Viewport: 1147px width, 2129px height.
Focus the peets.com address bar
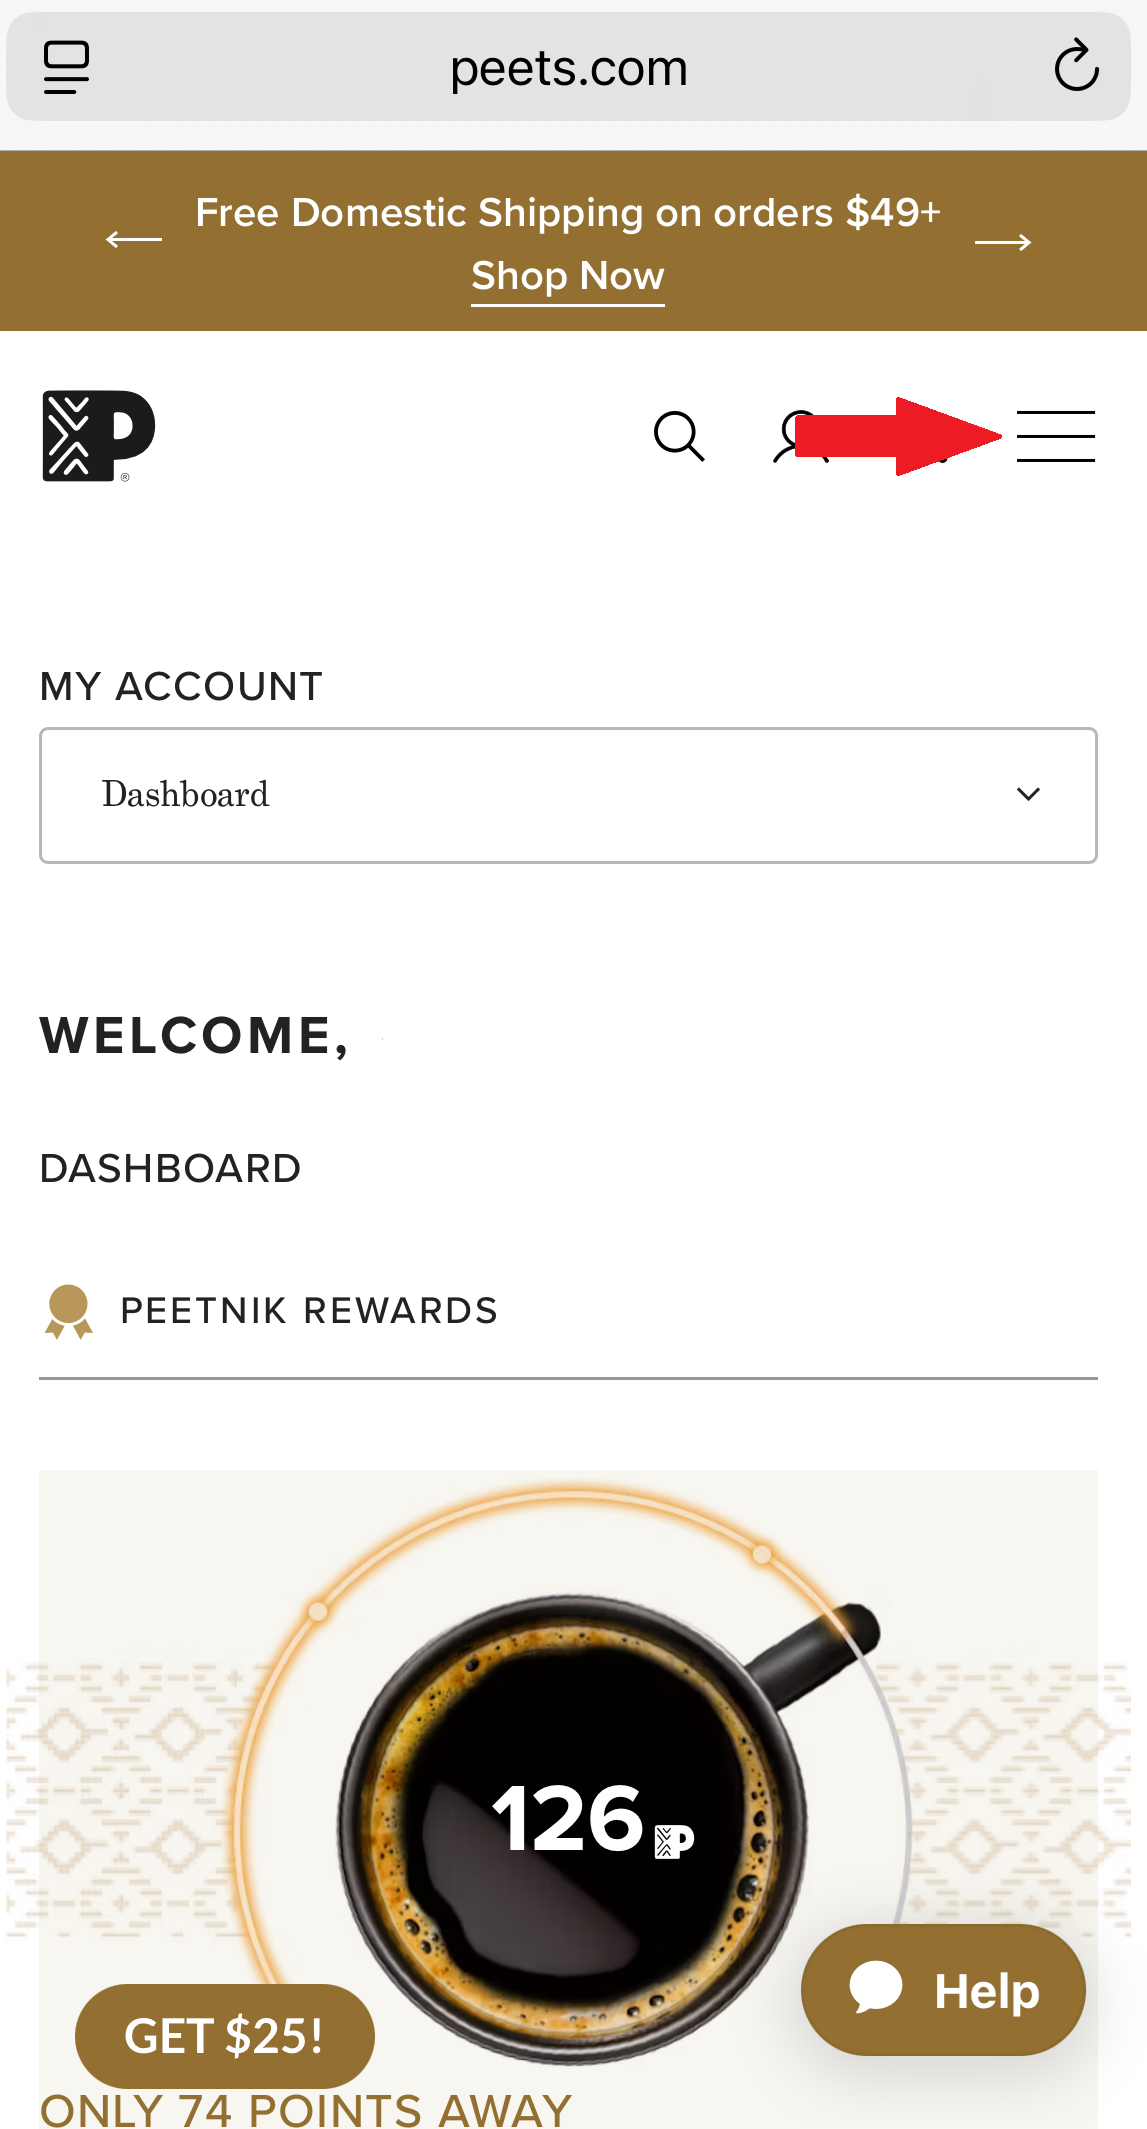568,68
